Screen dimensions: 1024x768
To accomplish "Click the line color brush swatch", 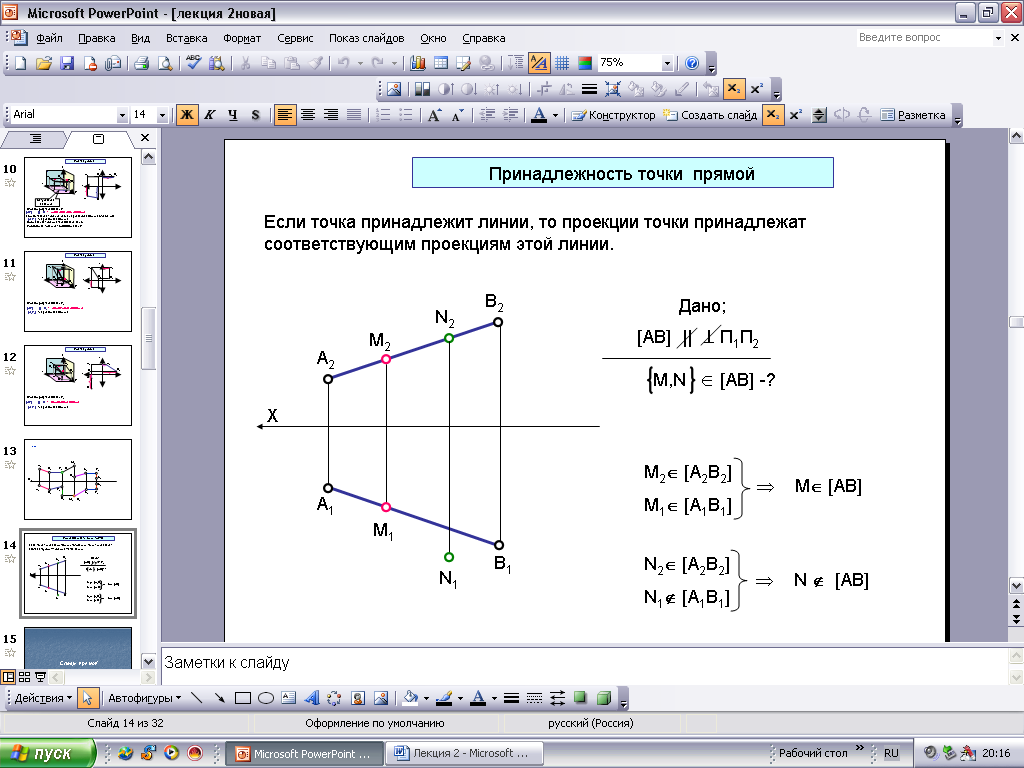I will pyautogui.click(x=444, y=698).
